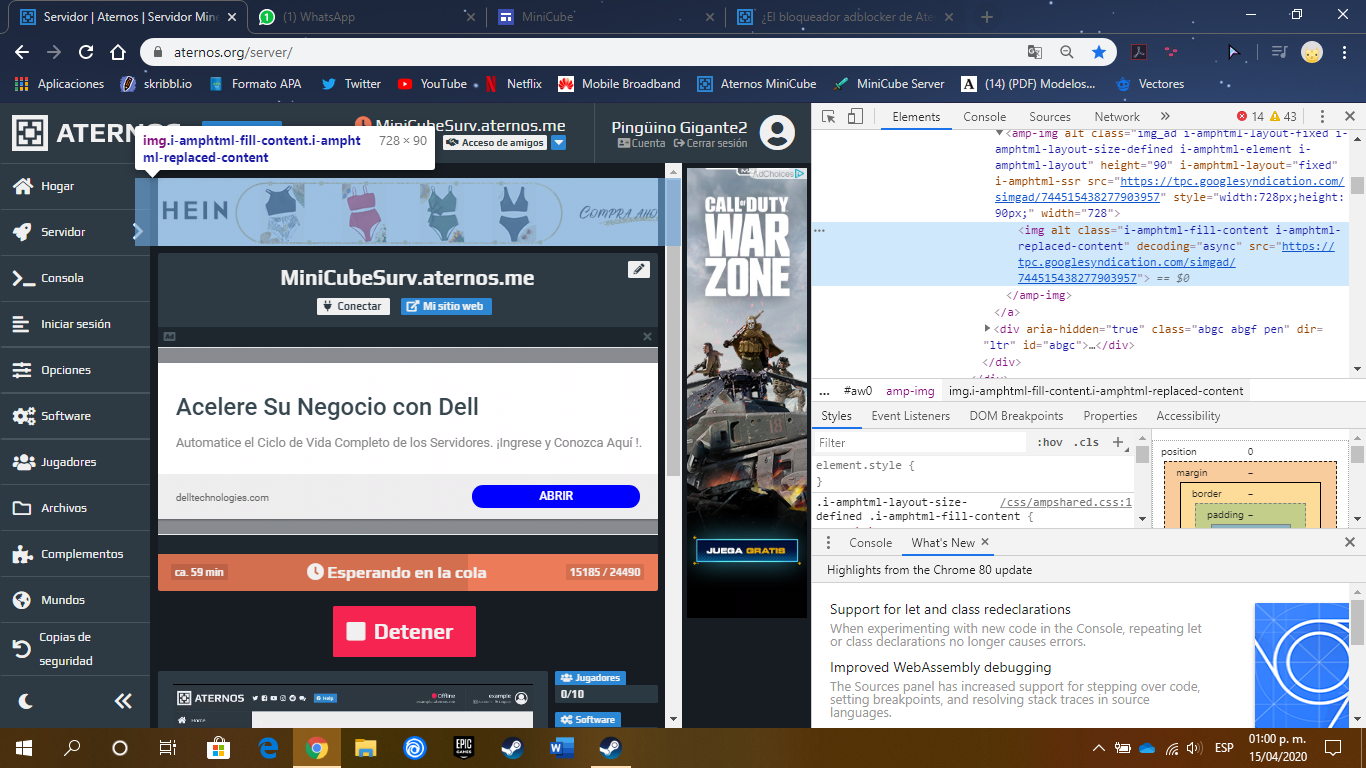Click the Call of Duty Warzone ad banner
The width and height of the screenshot is (1366, 768).
tap(747, 392)
